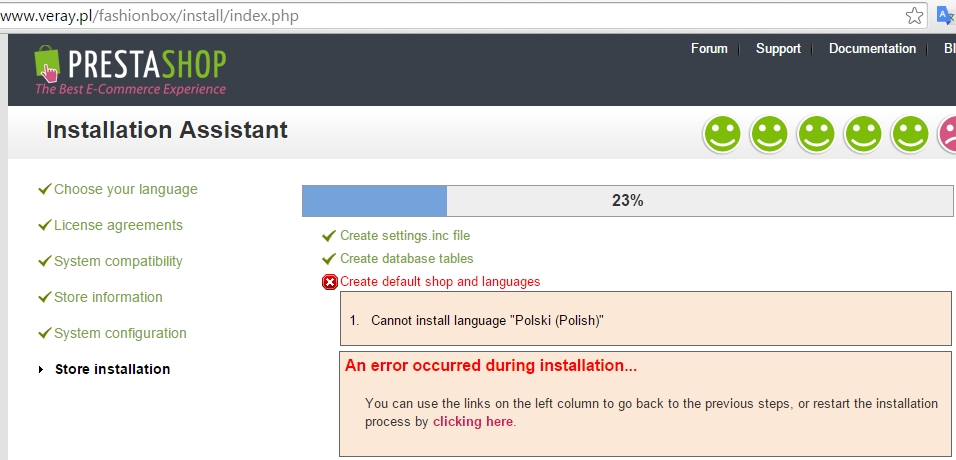The height and width of the screenshot is (460, 956).
Task: Click the PrestaShop logo
Action: [130, 70]
